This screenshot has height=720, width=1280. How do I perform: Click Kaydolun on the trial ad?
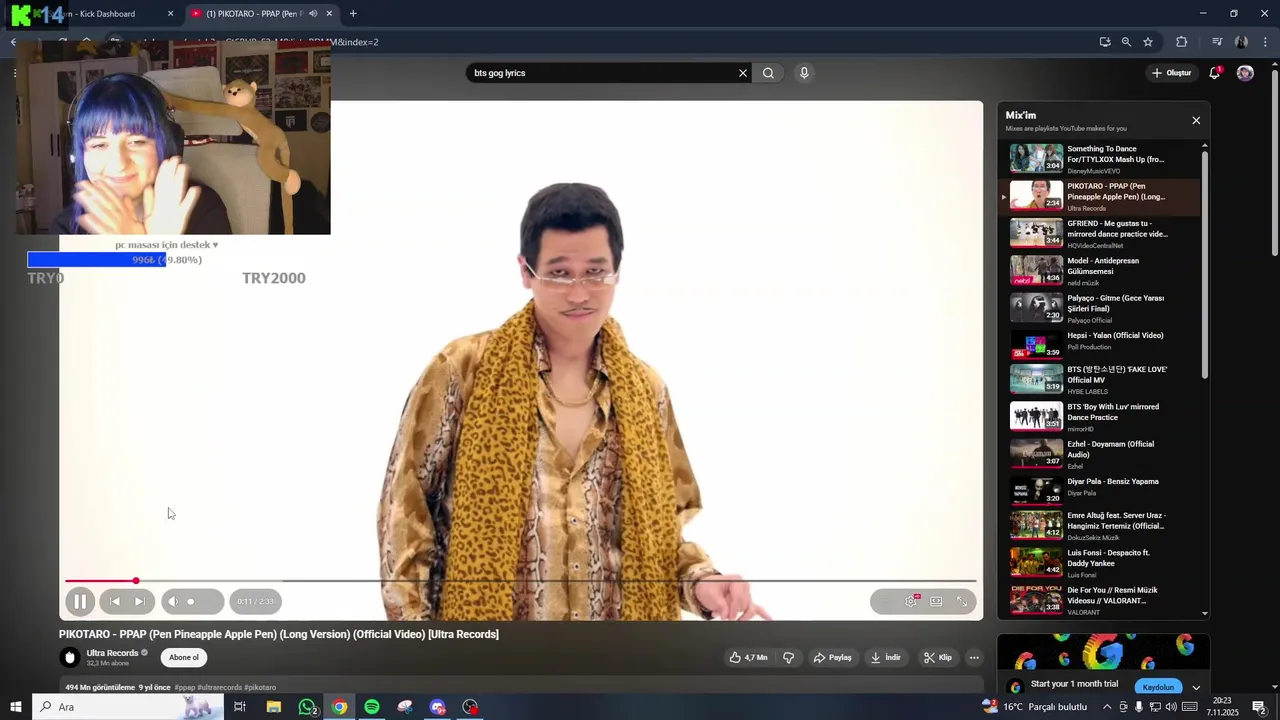pyautogui.click(x=1158, y=687)
